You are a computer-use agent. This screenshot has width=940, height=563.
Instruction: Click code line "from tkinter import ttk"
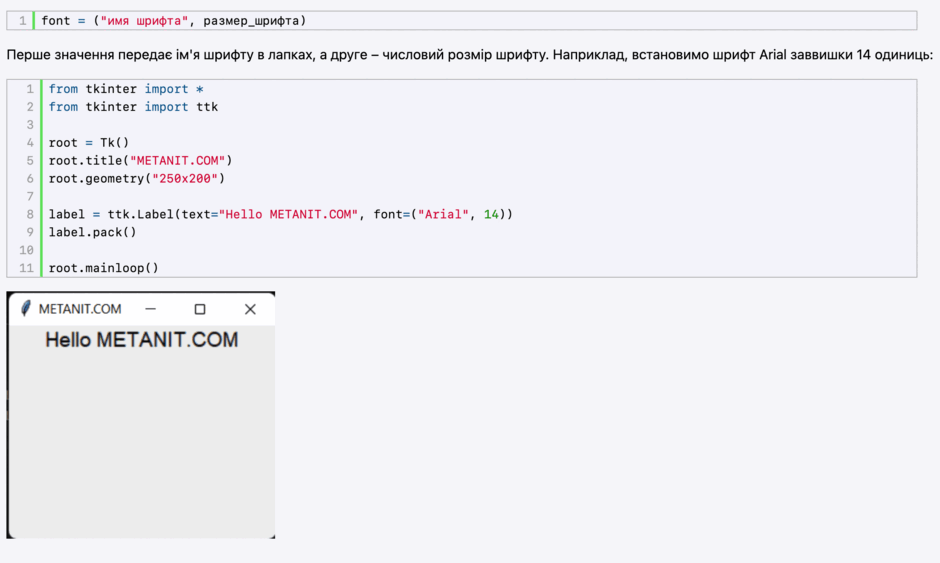133,107
